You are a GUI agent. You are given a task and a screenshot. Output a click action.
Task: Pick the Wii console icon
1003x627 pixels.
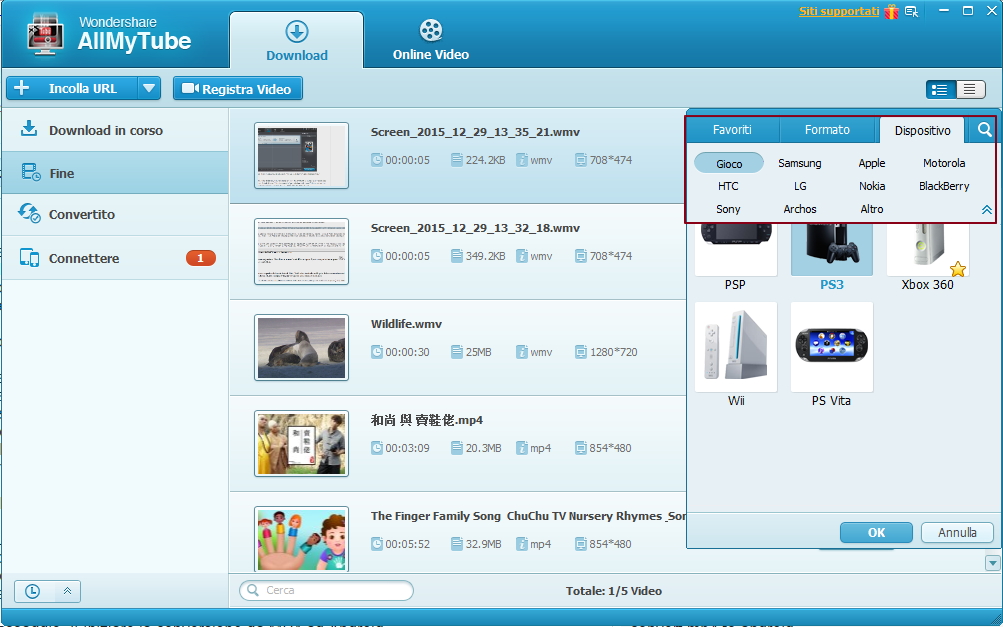[735, 346]
